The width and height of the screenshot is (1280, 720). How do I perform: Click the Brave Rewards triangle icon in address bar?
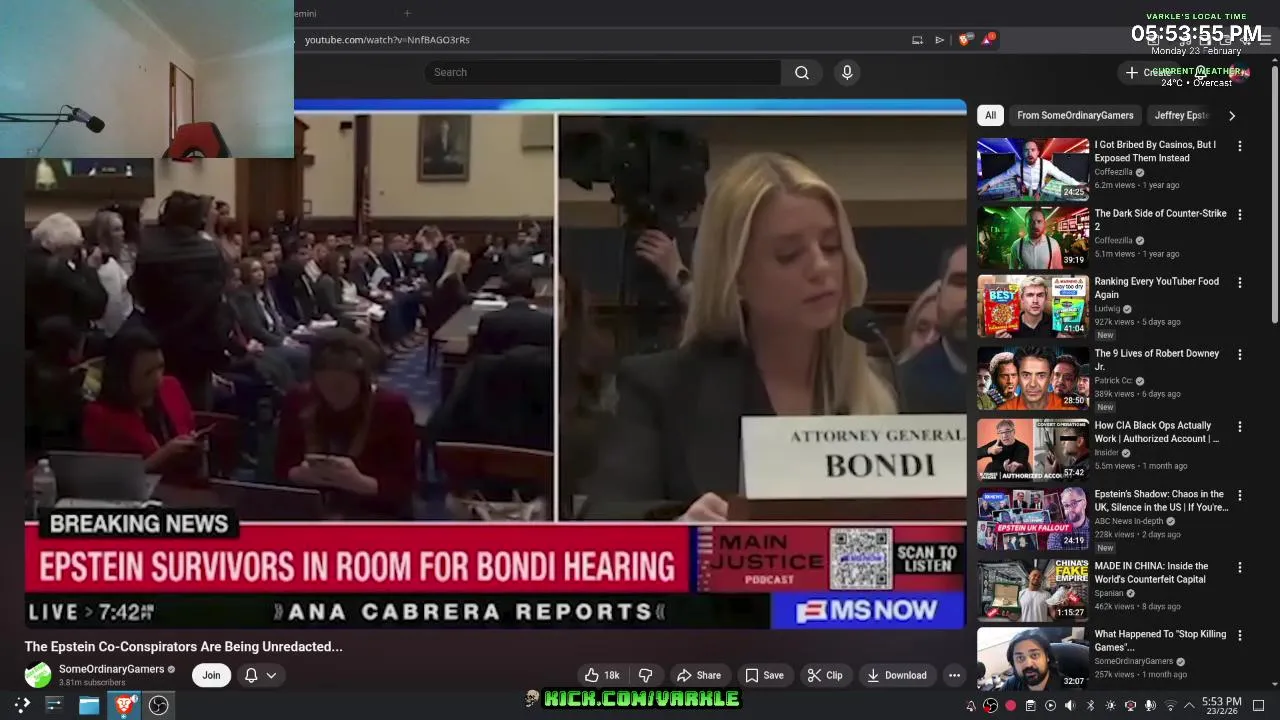coord(988,39)
